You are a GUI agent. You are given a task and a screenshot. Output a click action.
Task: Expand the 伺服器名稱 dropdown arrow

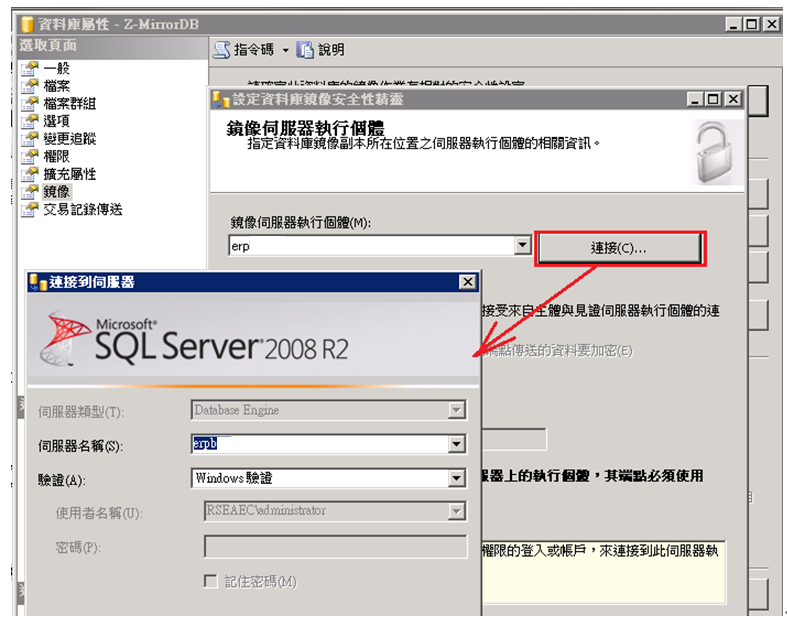(x=456, y=444)
